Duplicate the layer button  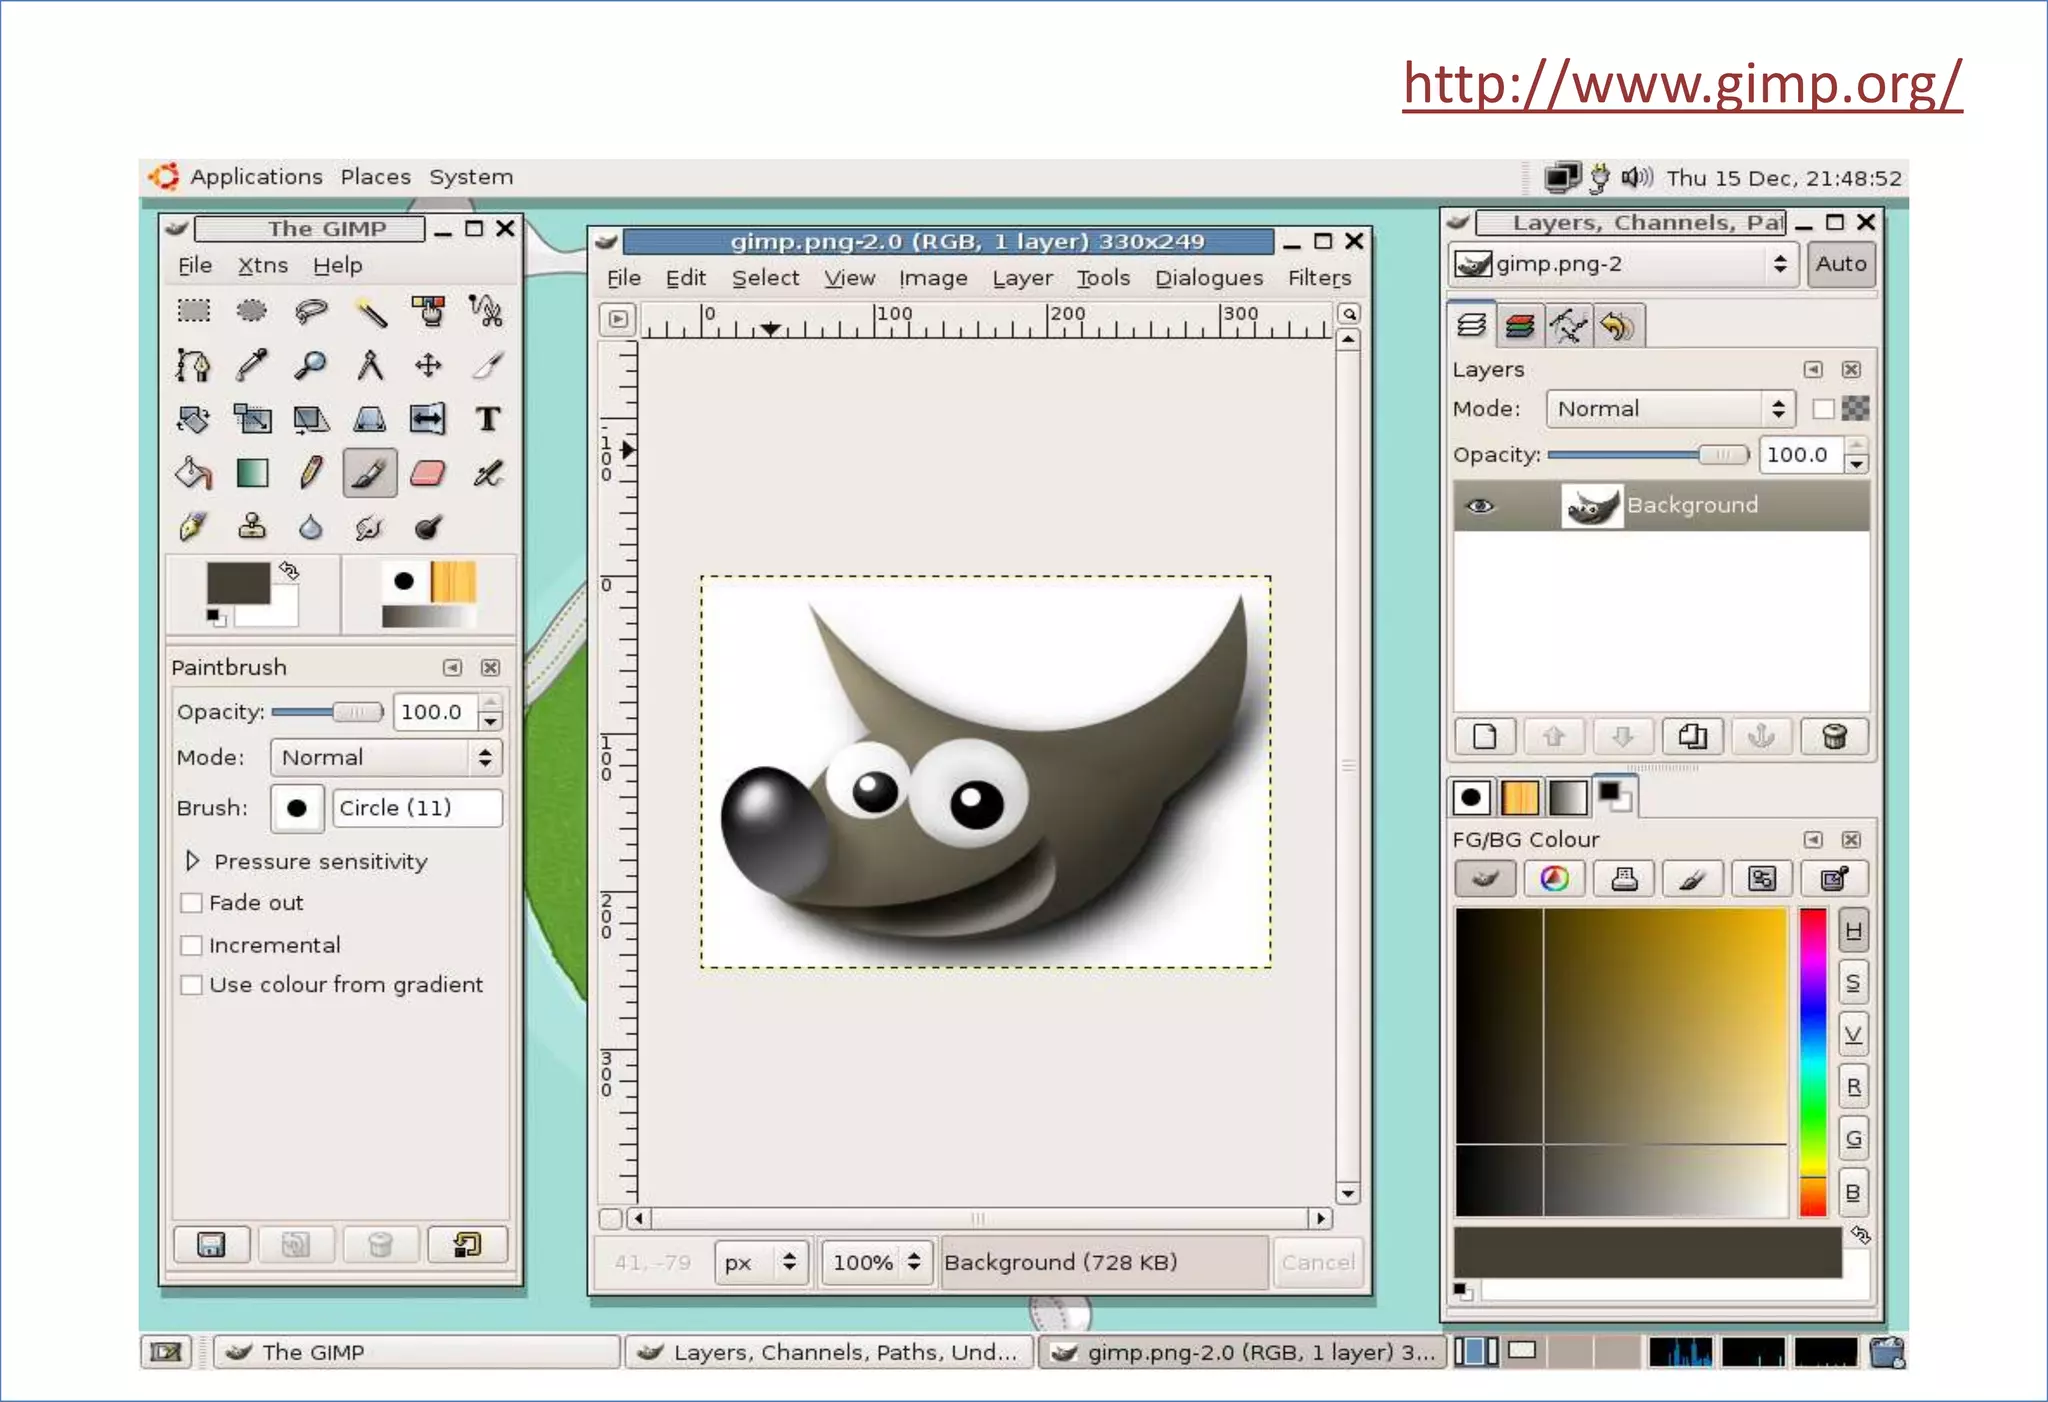pos(1692,737)
